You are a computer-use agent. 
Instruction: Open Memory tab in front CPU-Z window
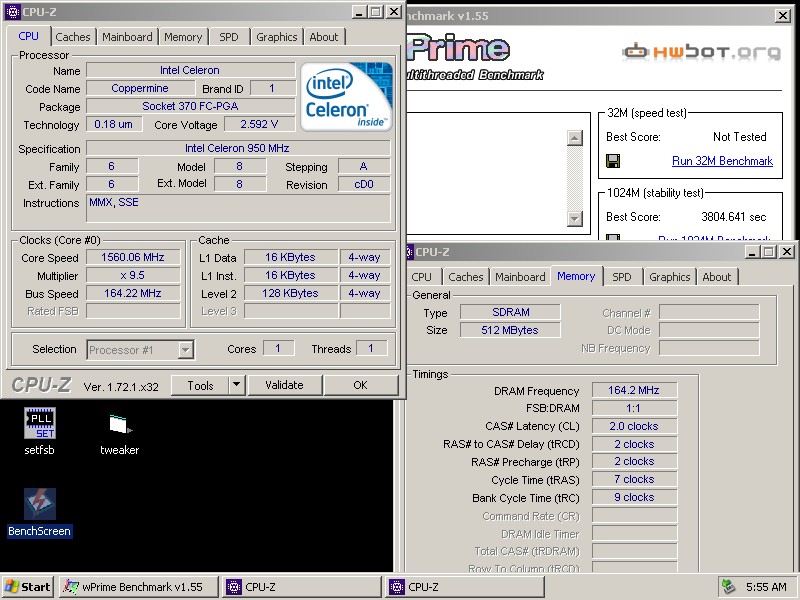tap(183, 37)
